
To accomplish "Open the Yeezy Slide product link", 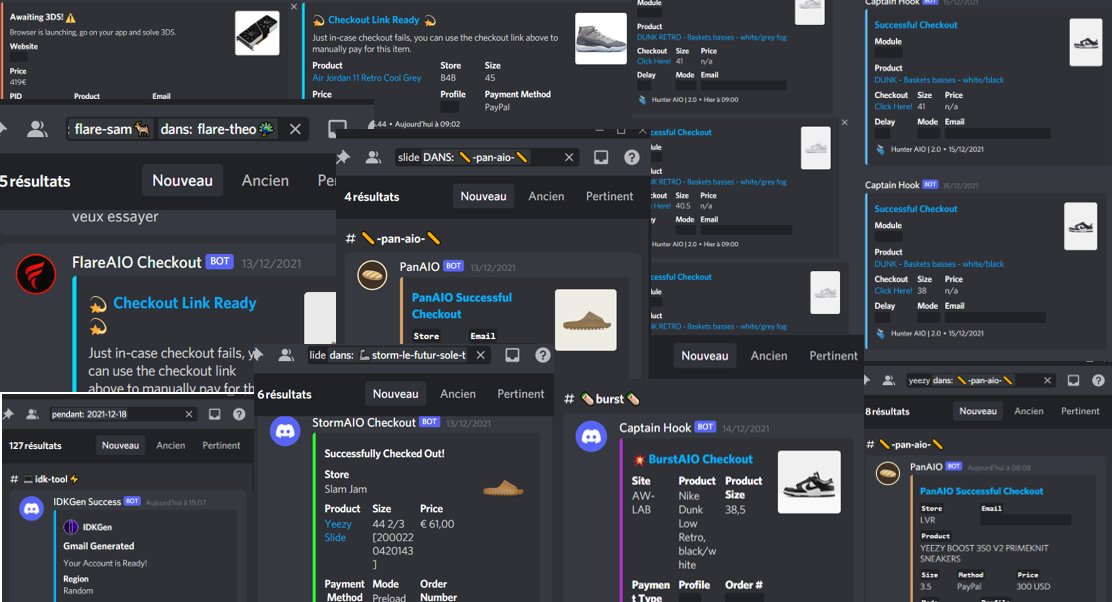I will point(338,530).
